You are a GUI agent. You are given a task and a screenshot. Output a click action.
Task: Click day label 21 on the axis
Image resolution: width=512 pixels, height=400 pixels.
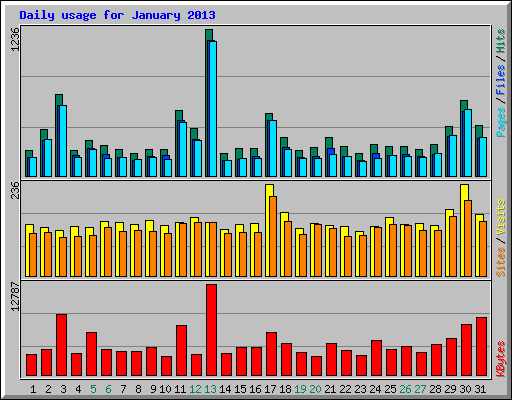330,389
